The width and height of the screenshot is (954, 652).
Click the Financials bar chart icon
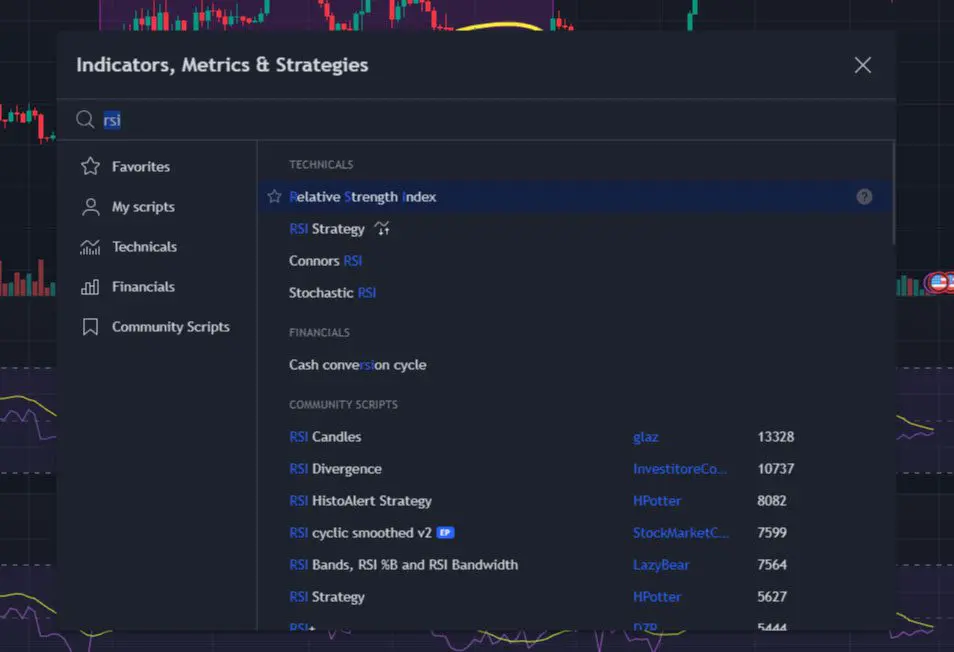click(x=90, y=287)
